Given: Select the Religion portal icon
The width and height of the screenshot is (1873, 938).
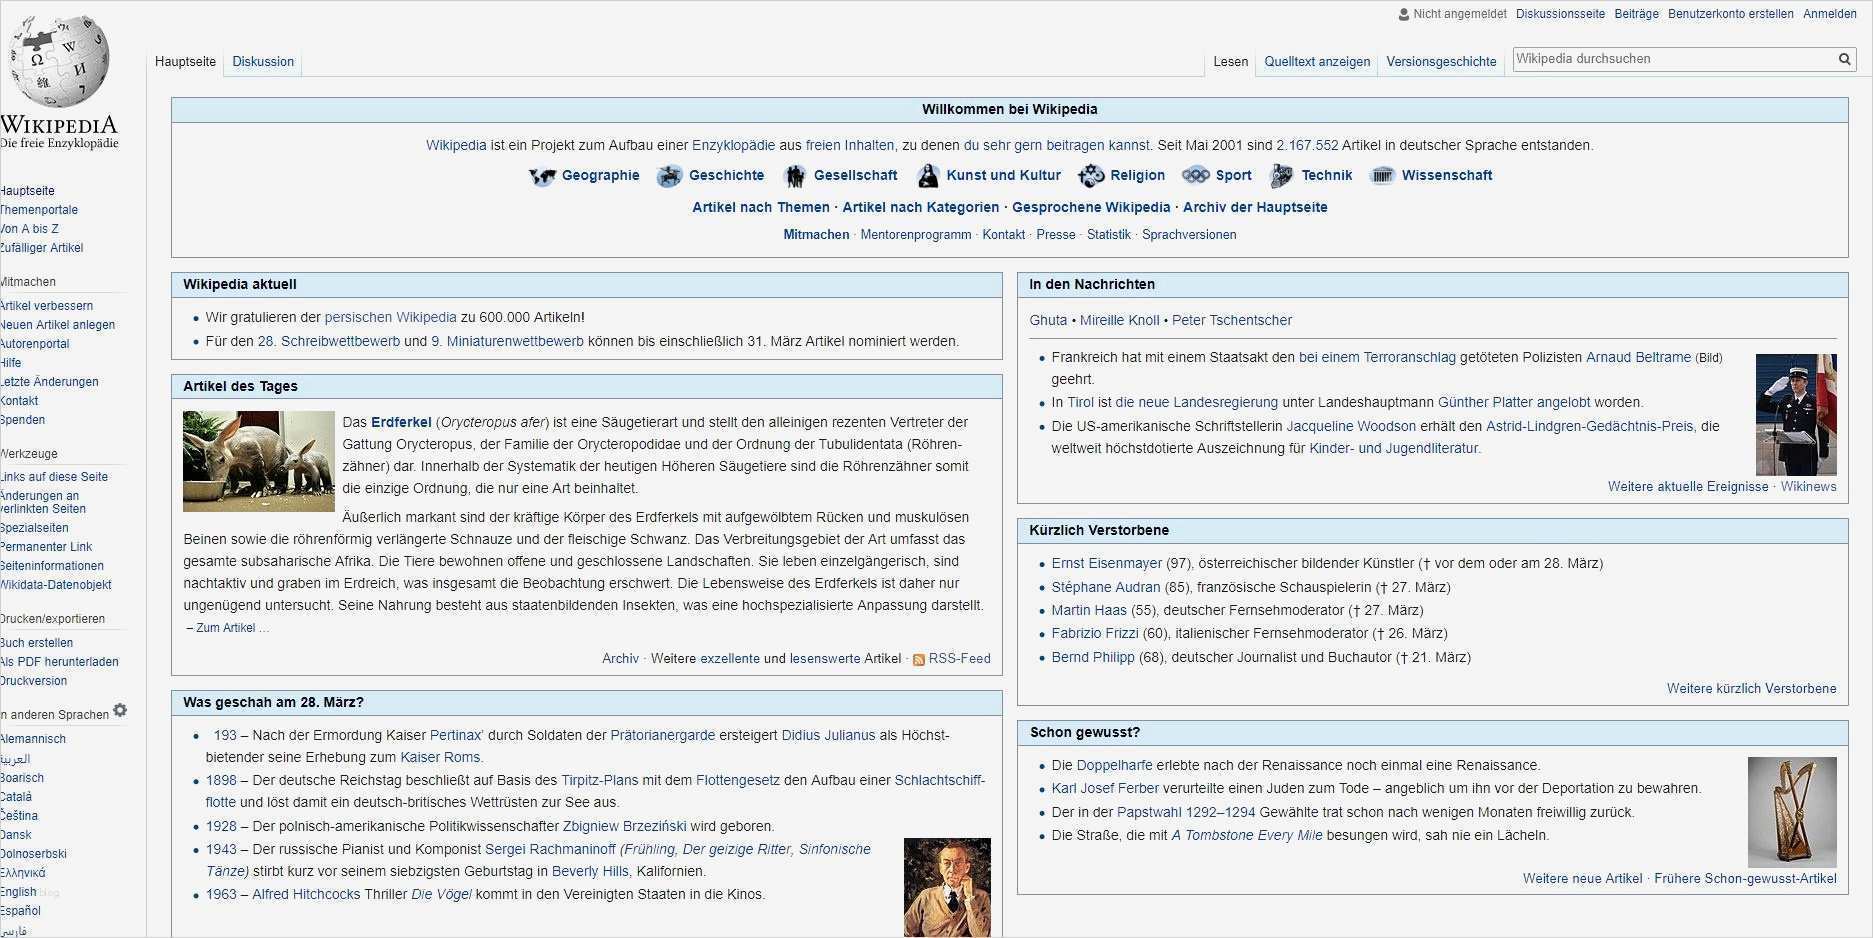Looking at the screenshot, I should click(1090, 175).
